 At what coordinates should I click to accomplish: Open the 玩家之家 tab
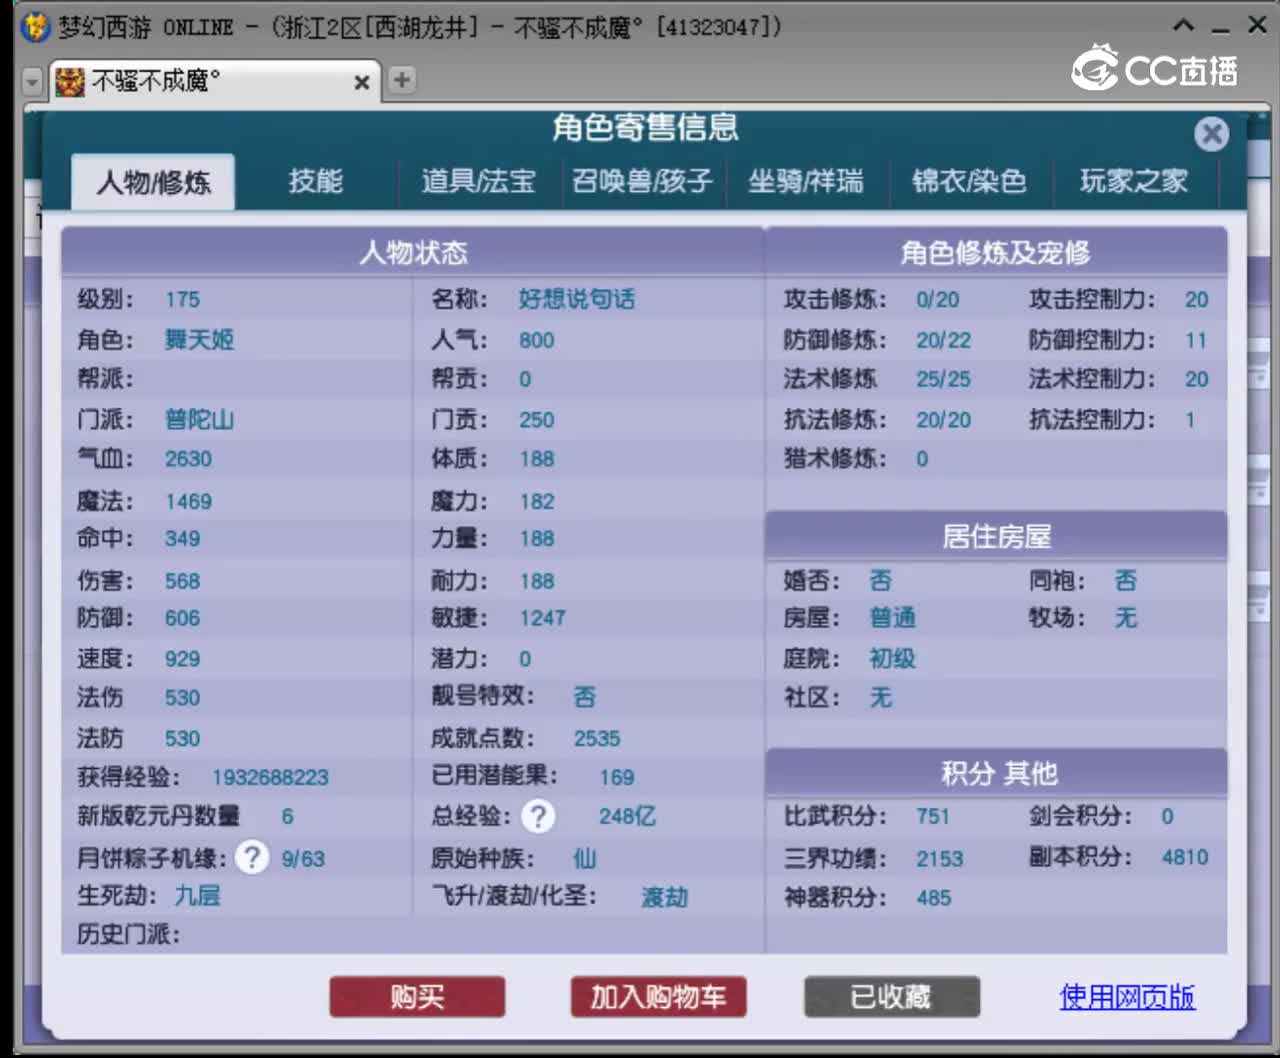1134,181
